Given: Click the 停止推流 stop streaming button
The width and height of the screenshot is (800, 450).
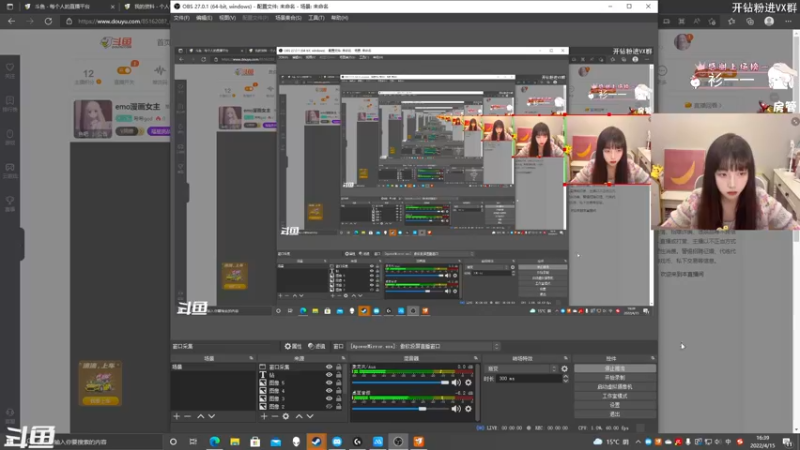Looking at the screenshot, I should click(615, 368).
